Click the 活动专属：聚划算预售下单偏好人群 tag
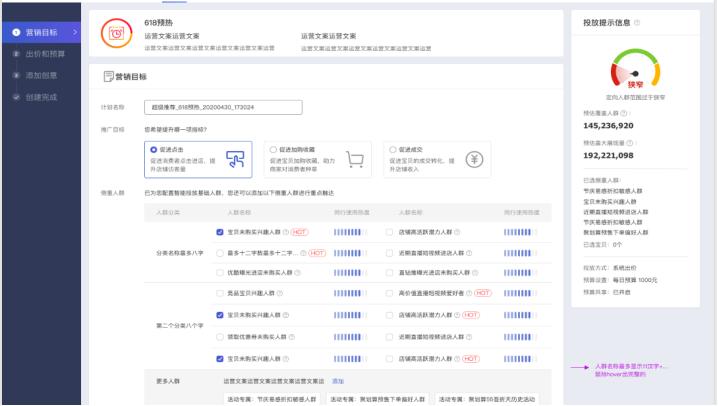The height and width of the screenshot is (406, 718). (378, 399)
